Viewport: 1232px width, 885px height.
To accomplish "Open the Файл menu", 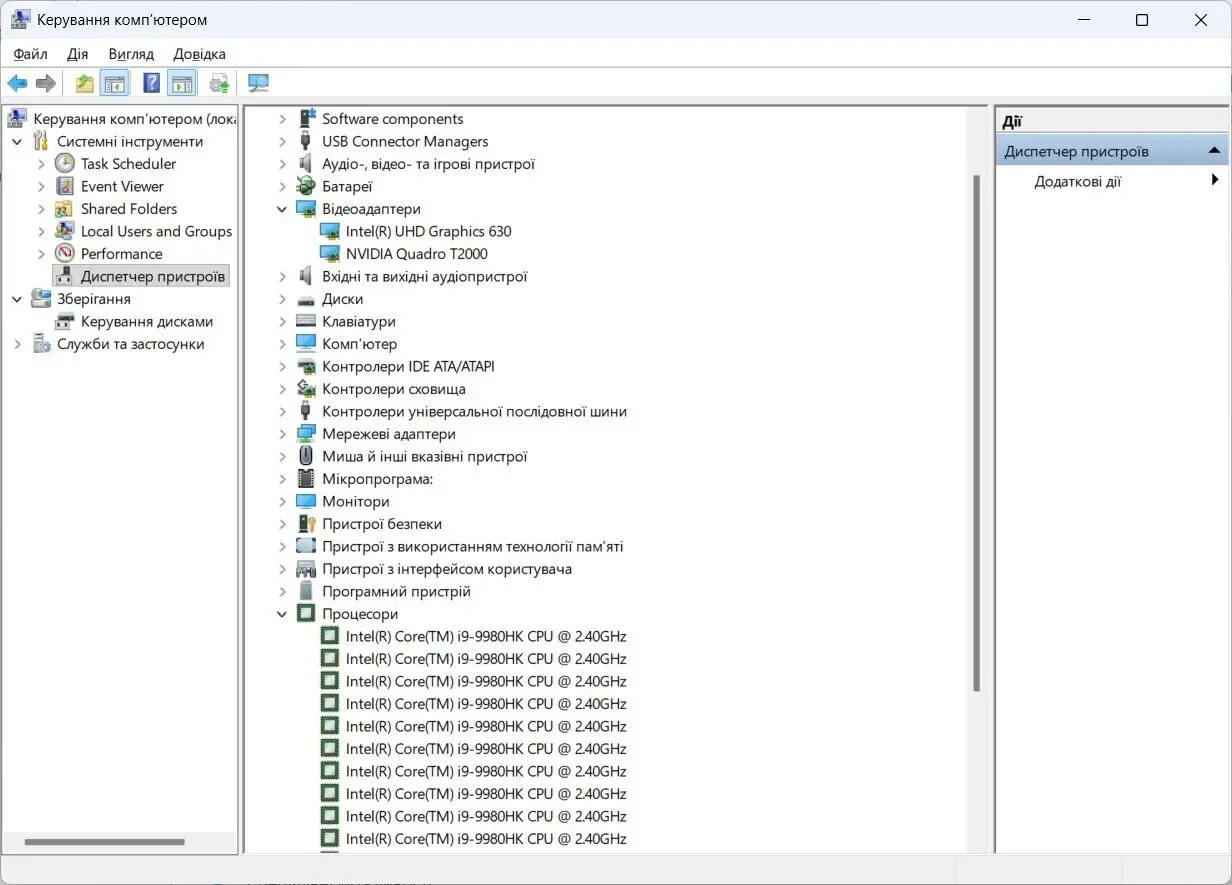I will point(30,54).
